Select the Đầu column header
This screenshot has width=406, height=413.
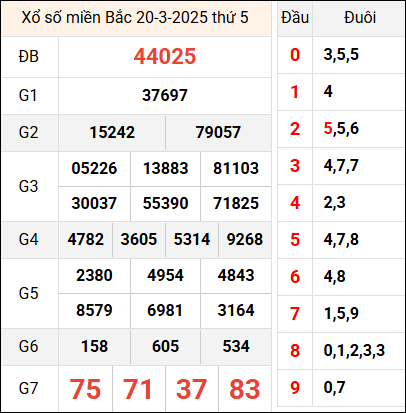pyautogui.click(x=295, y=18)
